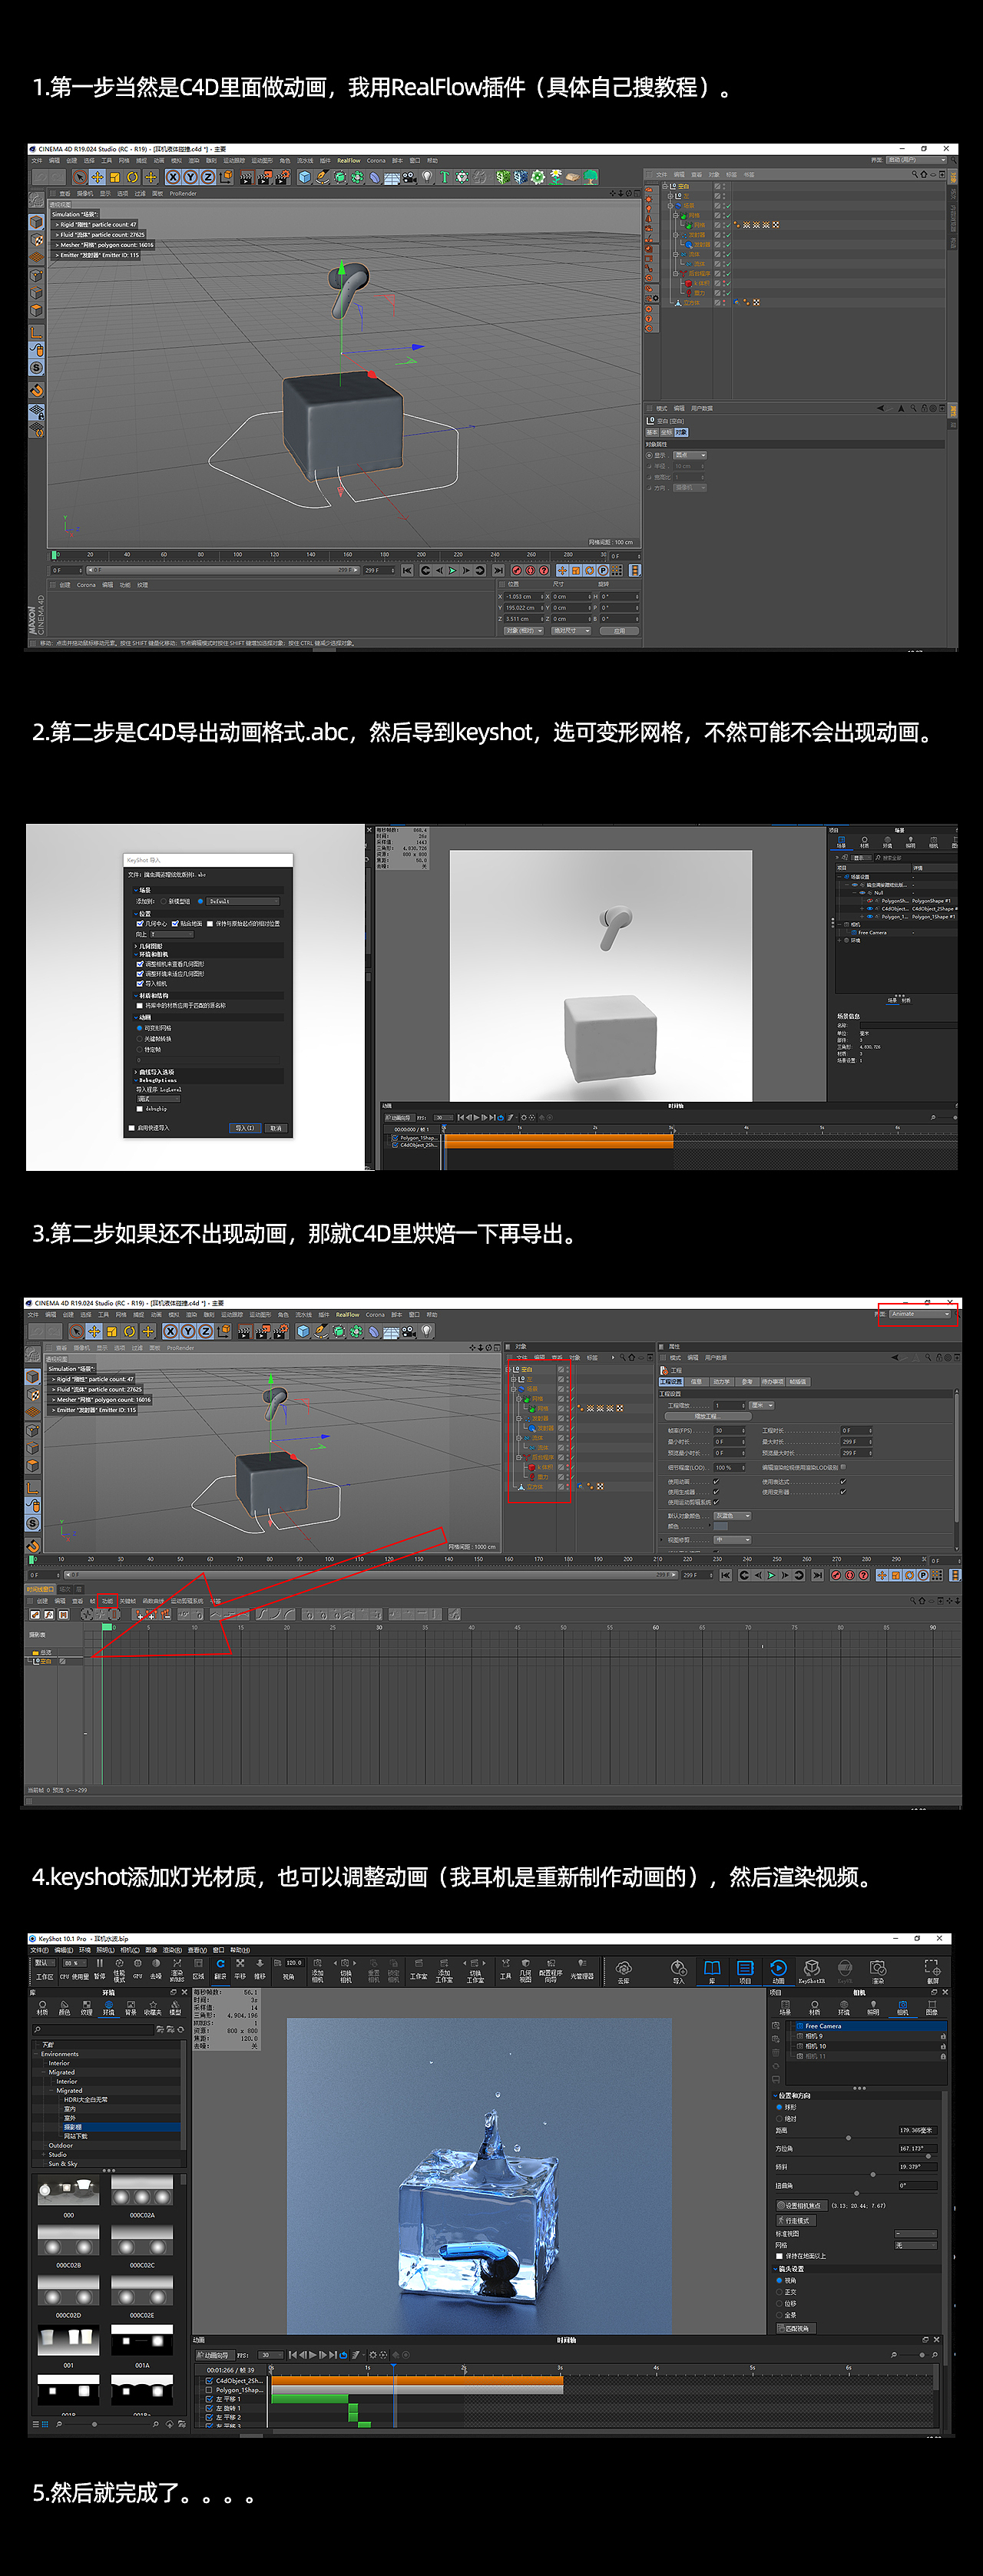Click Texture mode icon in first Cinema 4D sidebar
The image size is (983, 2576).
[37, 240]
